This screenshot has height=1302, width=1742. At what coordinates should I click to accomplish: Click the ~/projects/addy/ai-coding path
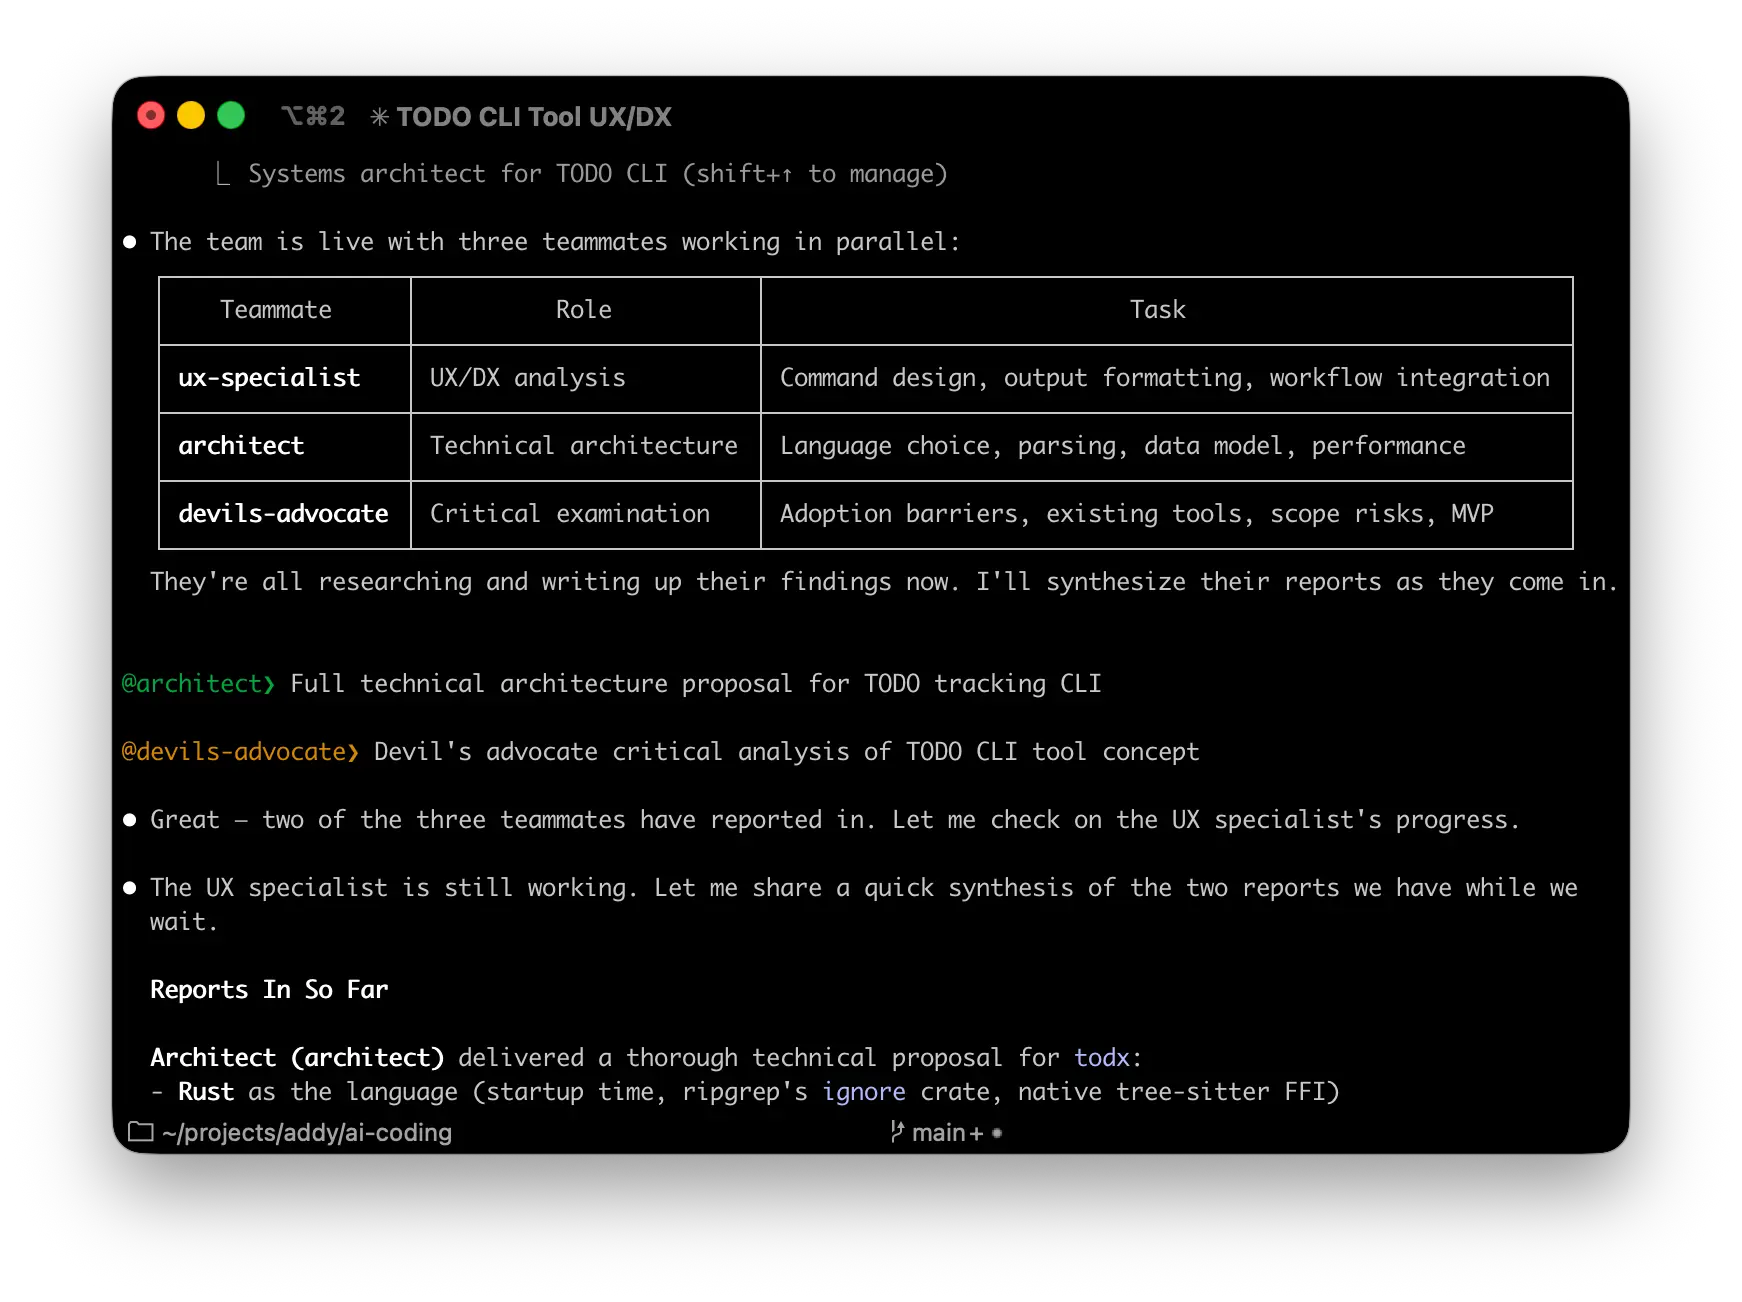click(x=307, y=1132)
